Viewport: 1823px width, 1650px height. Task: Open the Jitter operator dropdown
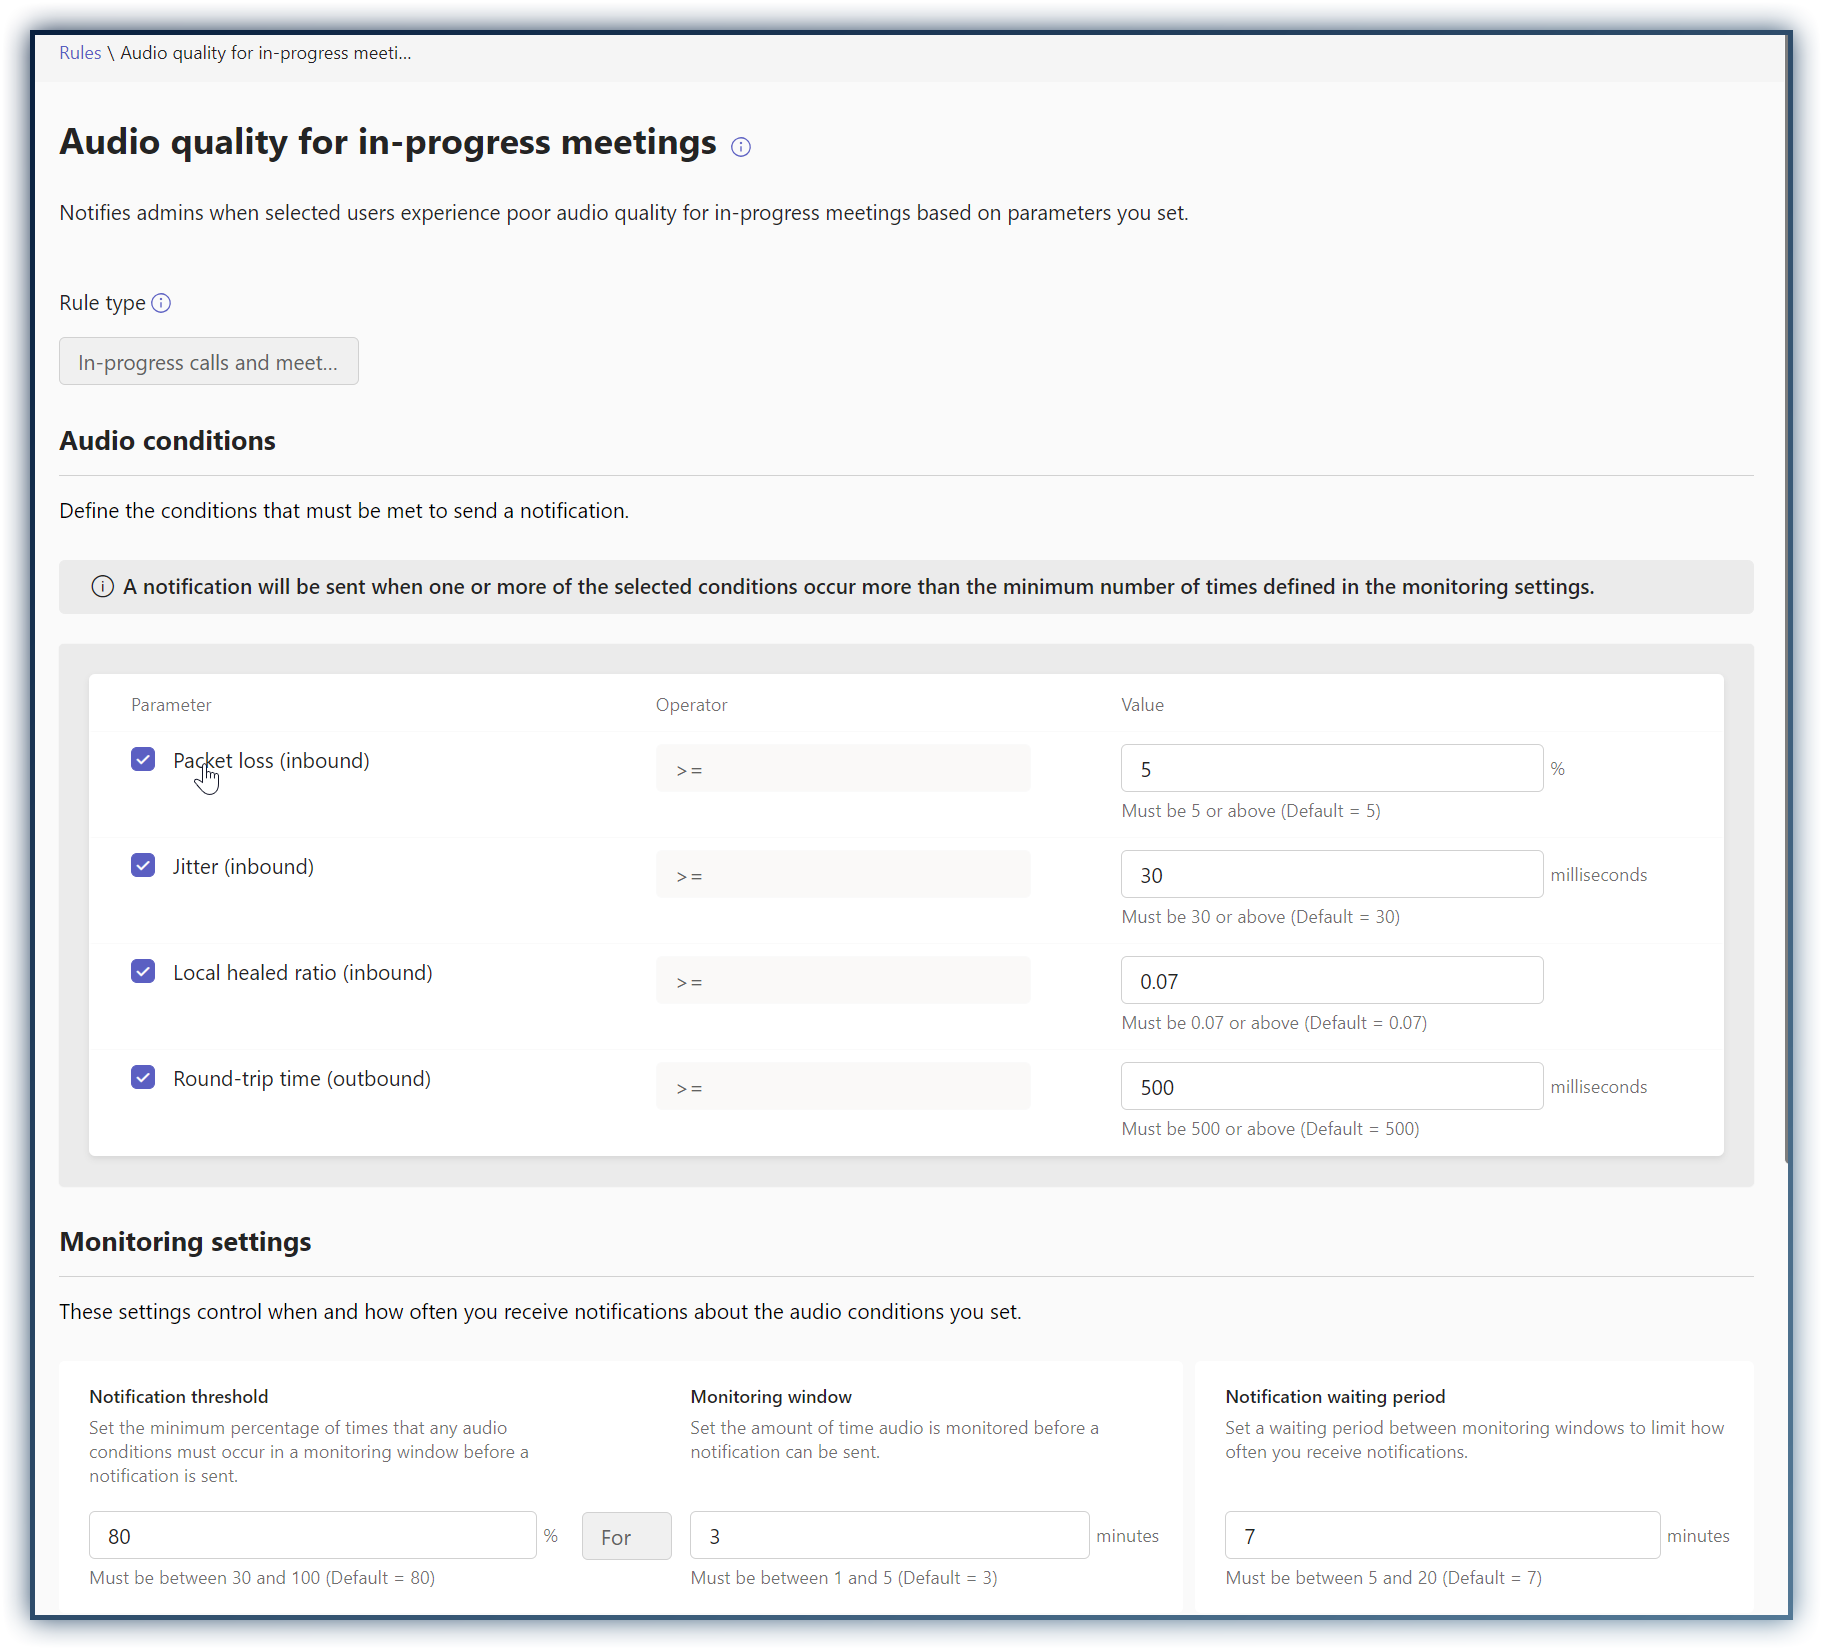pyautogui.click(x=842, y=875)
